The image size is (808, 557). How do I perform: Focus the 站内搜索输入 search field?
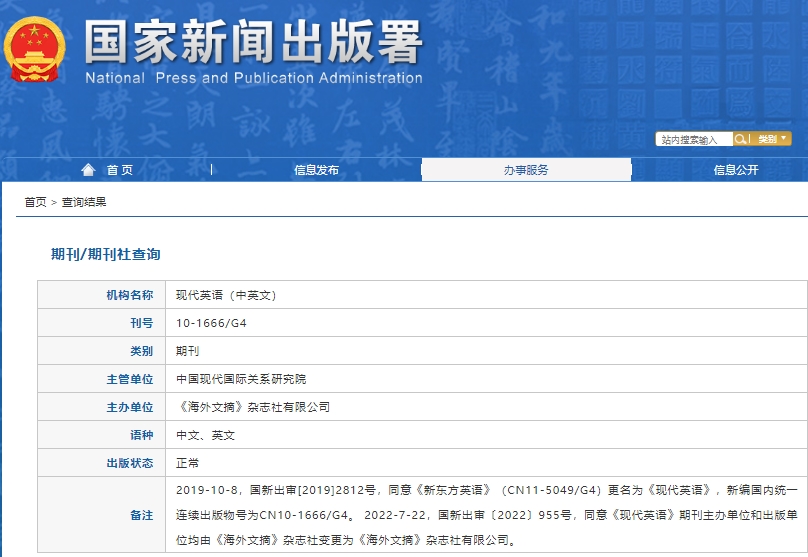(x=694, y=140)
